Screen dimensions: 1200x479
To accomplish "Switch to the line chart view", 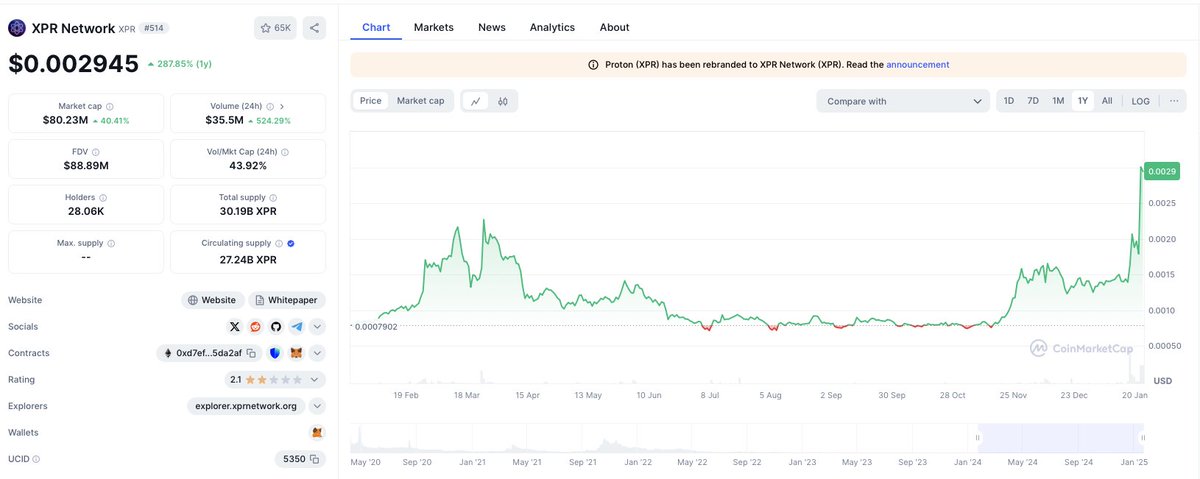I will [x=476, y=101].
